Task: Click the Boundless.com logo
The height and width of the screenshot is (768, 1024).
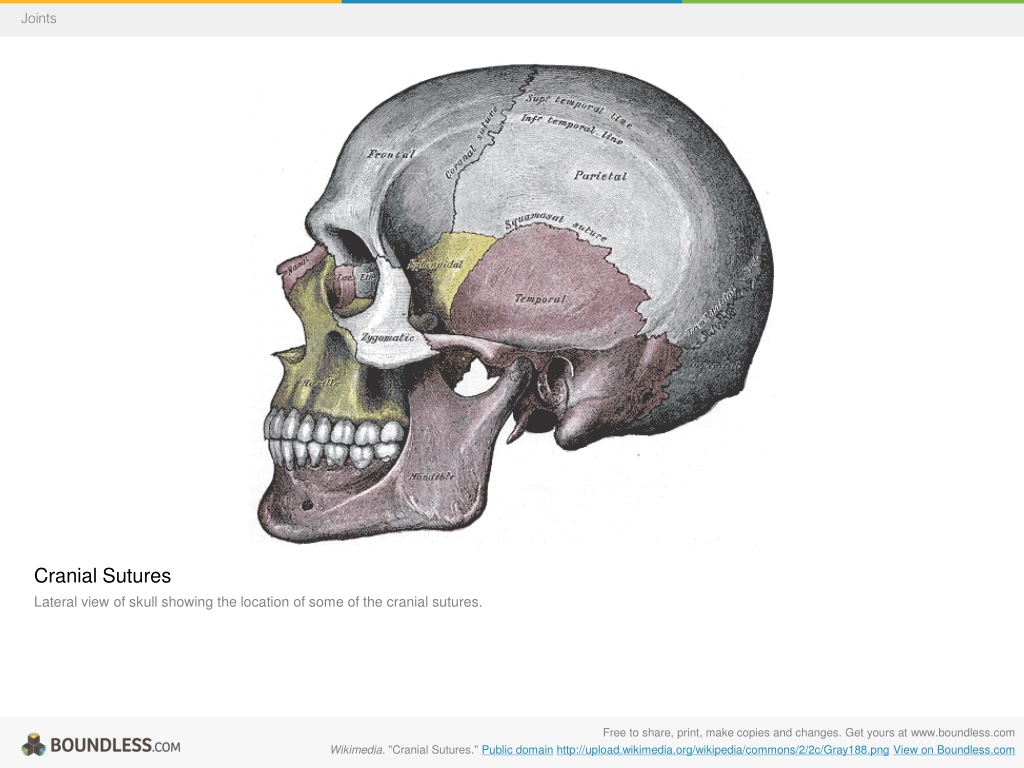Action: 101,745
